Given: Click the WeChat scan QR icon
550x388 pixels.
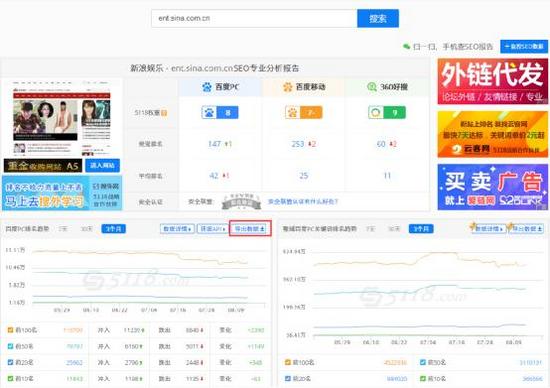Looking at the screenshot, I should (x=407, y=46).
